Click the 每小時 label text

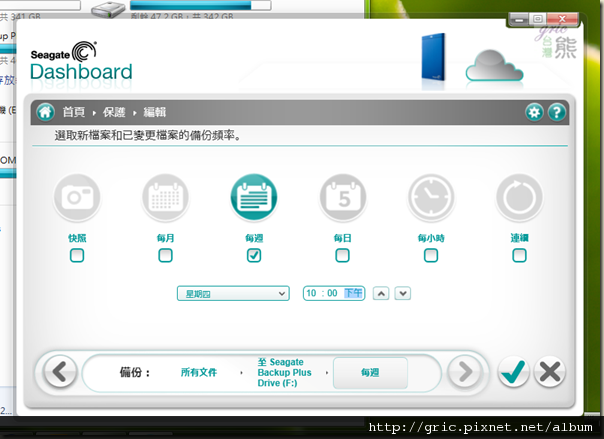point(431,238)
